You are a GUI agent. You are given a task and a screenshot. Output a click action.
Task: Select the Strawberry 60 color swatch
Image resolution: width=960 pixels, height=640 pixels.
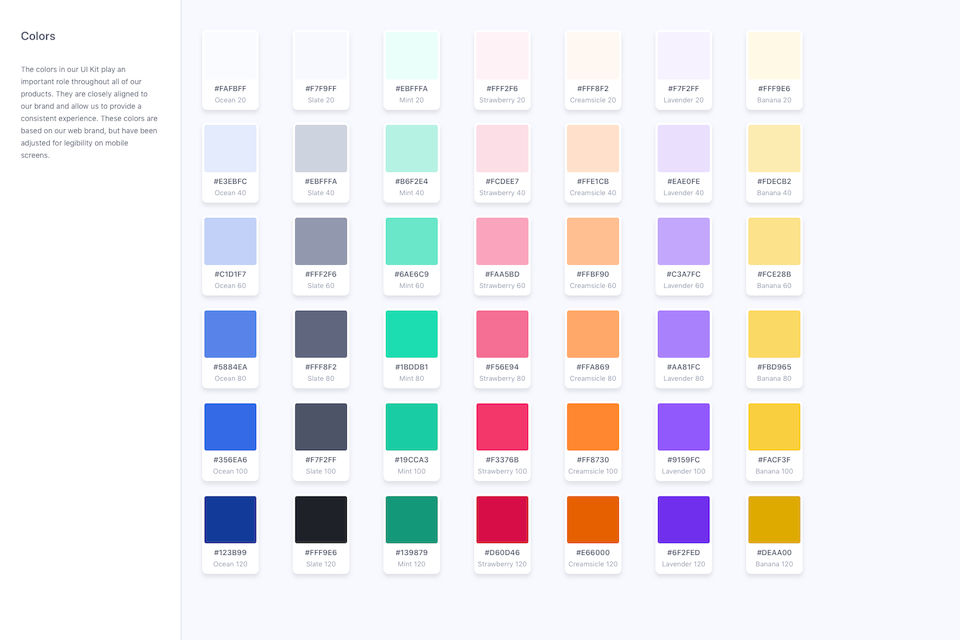[x=502, y=241]
